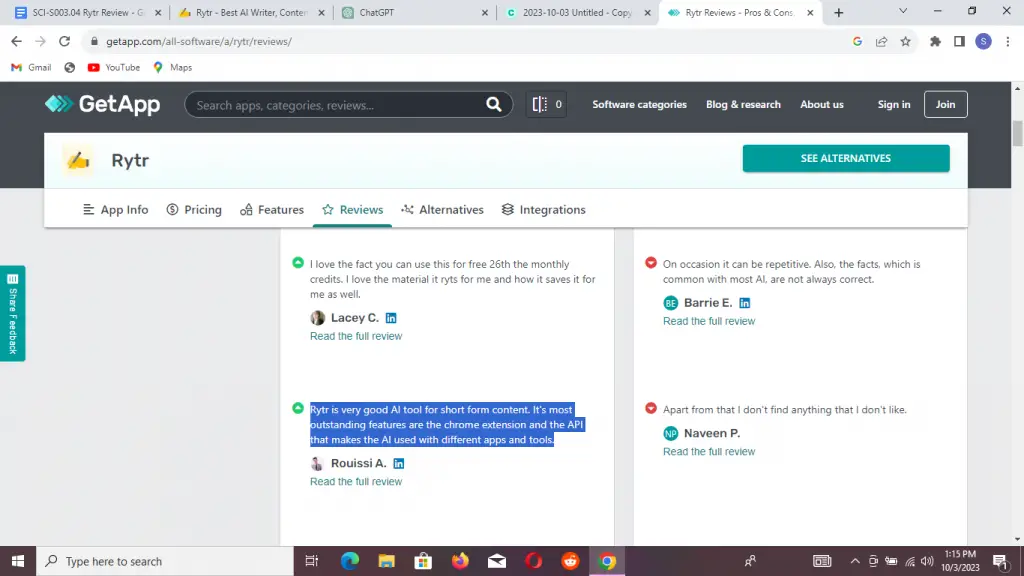Open the Integrations tab
This screenshot has height=576, width=1024.
tap(543, 210)
